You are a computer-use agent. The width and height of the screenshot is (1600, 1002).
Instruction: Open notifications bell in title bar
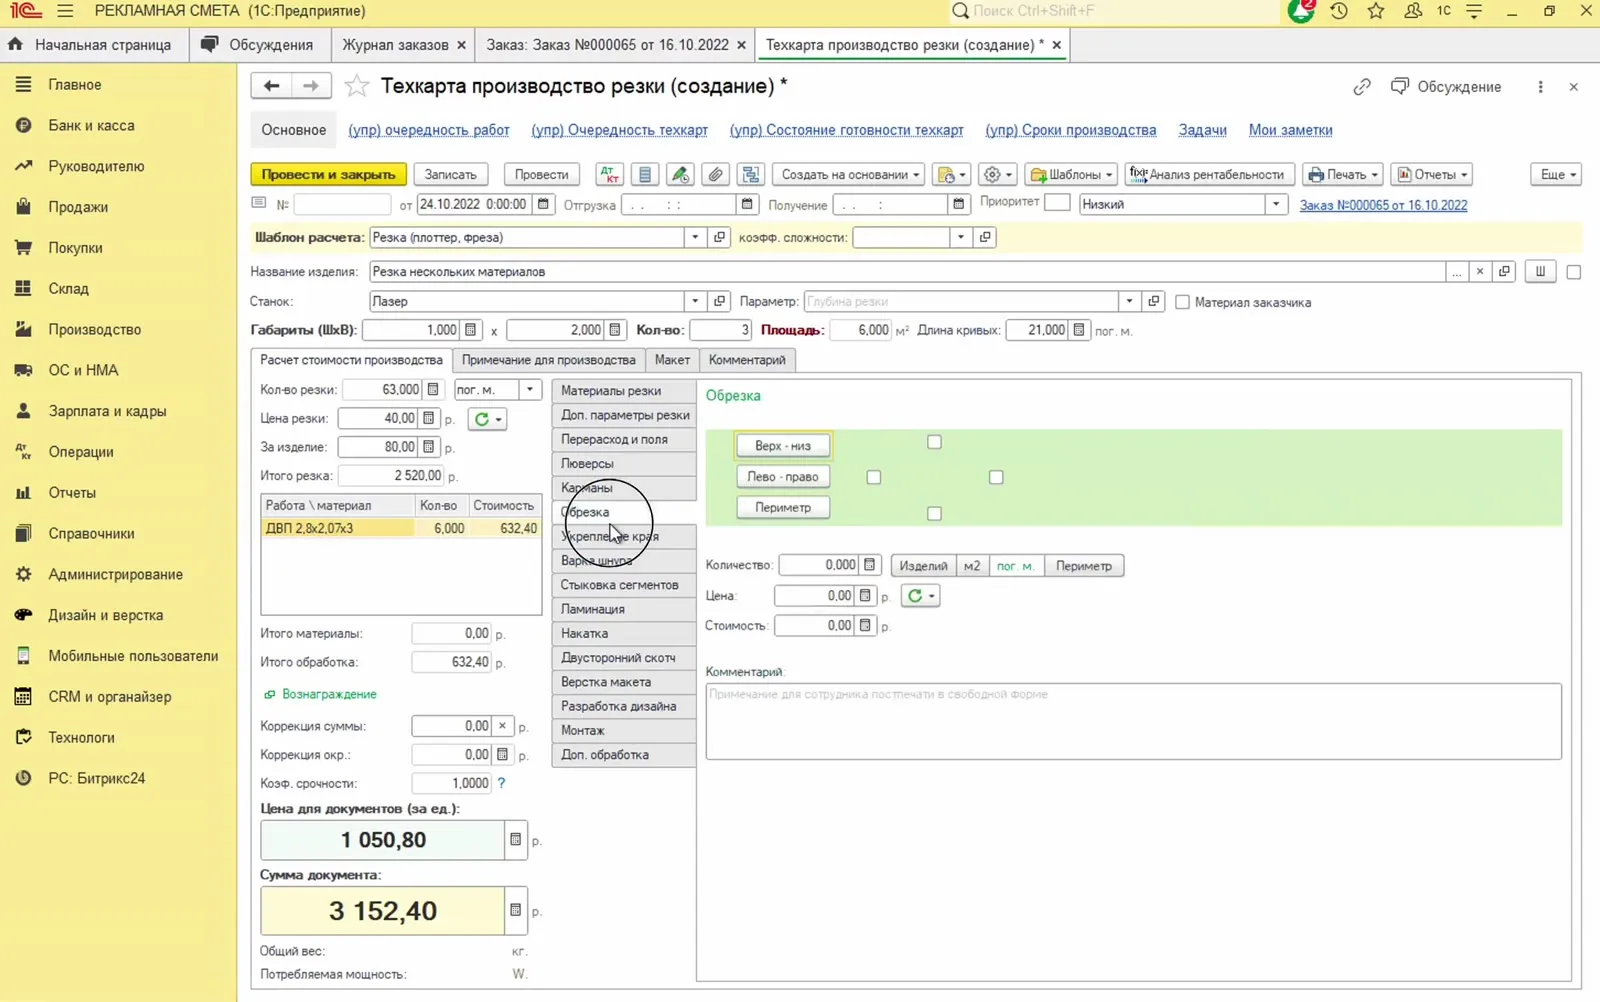pyautogui.click(x=1301, y=11)
